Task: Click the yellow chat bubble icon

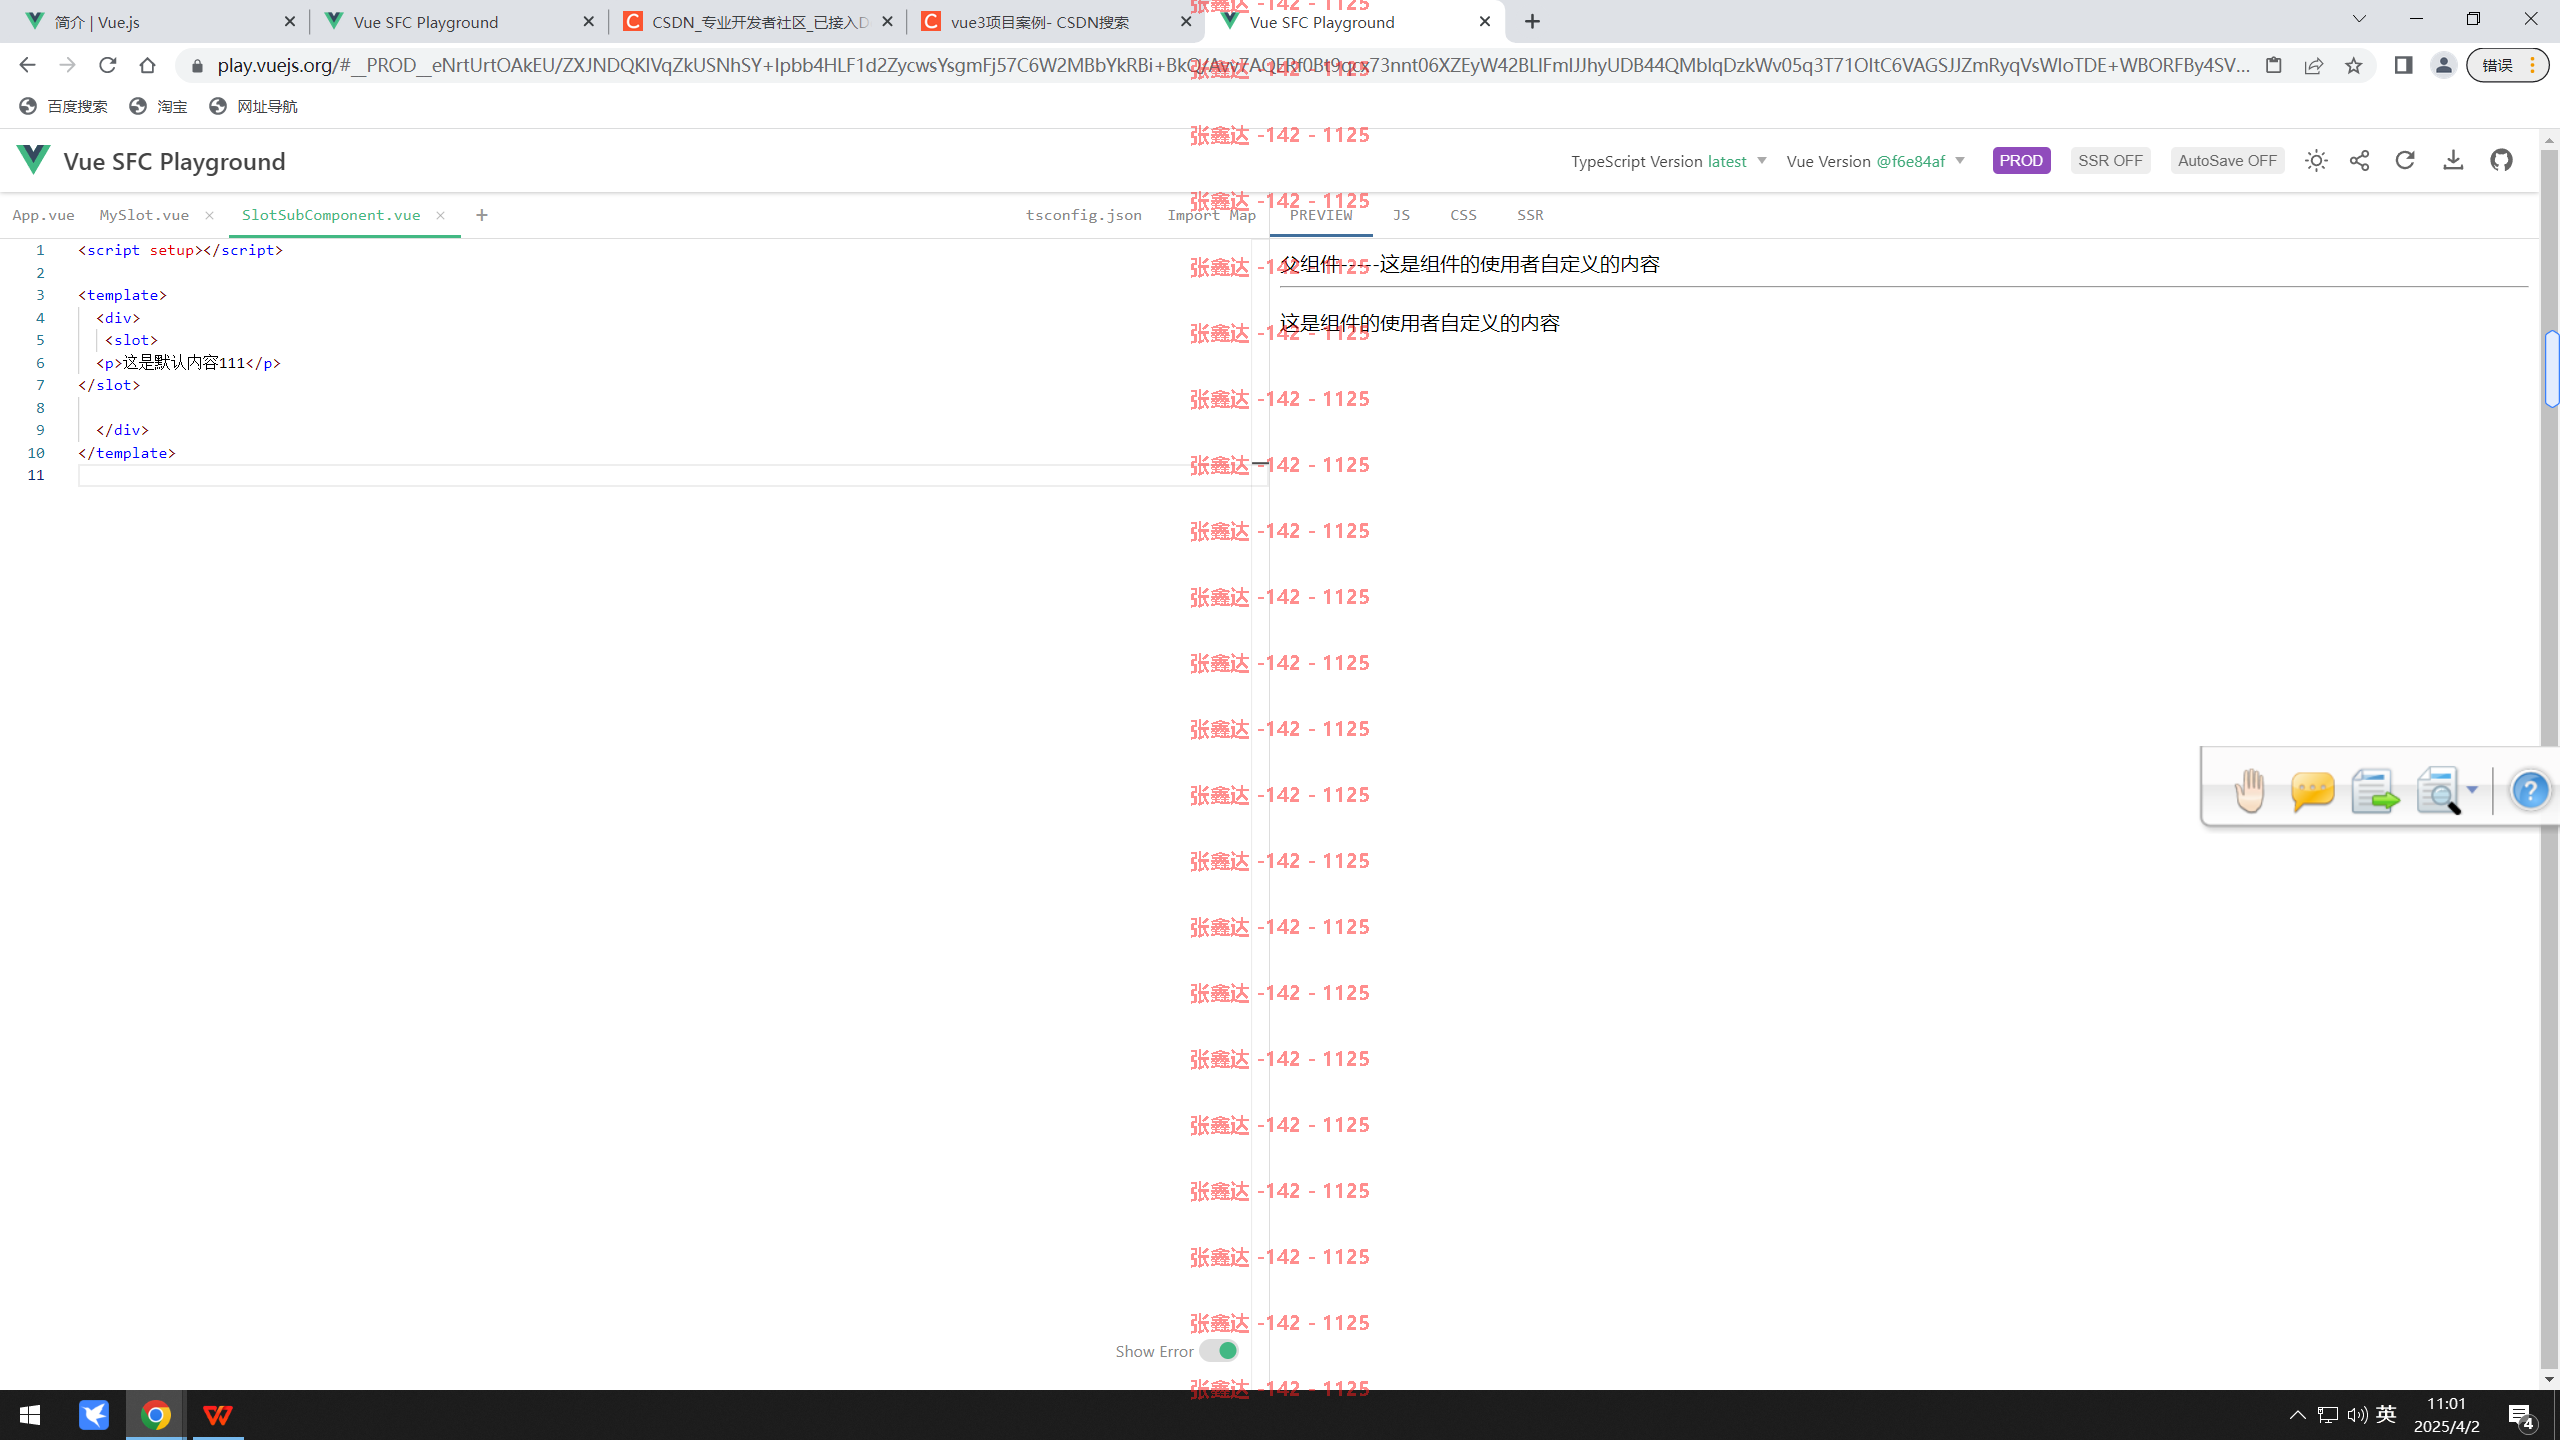Action: (2312, 790)
